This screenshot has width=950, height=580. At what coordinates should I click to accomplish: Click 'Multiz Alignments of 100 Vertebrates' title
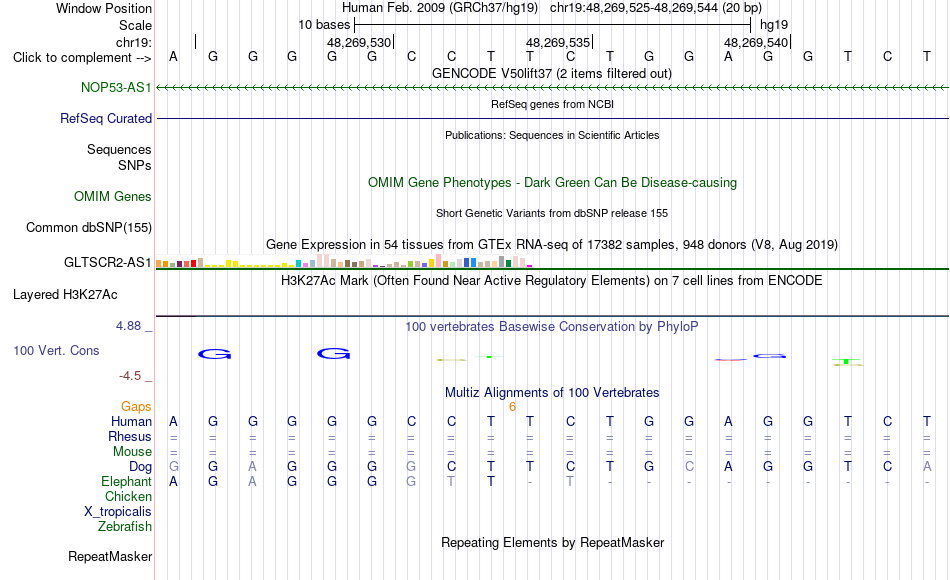pyautogui.click(x=552, y=393)
